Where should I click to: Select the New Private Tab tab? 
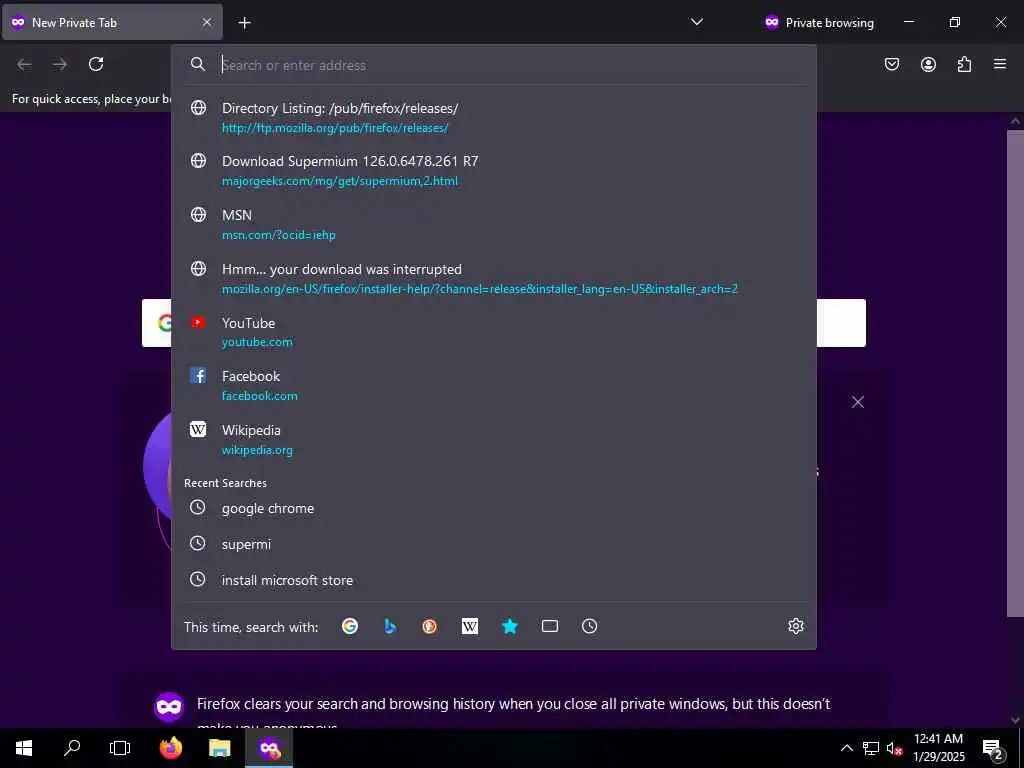point(112,22)
